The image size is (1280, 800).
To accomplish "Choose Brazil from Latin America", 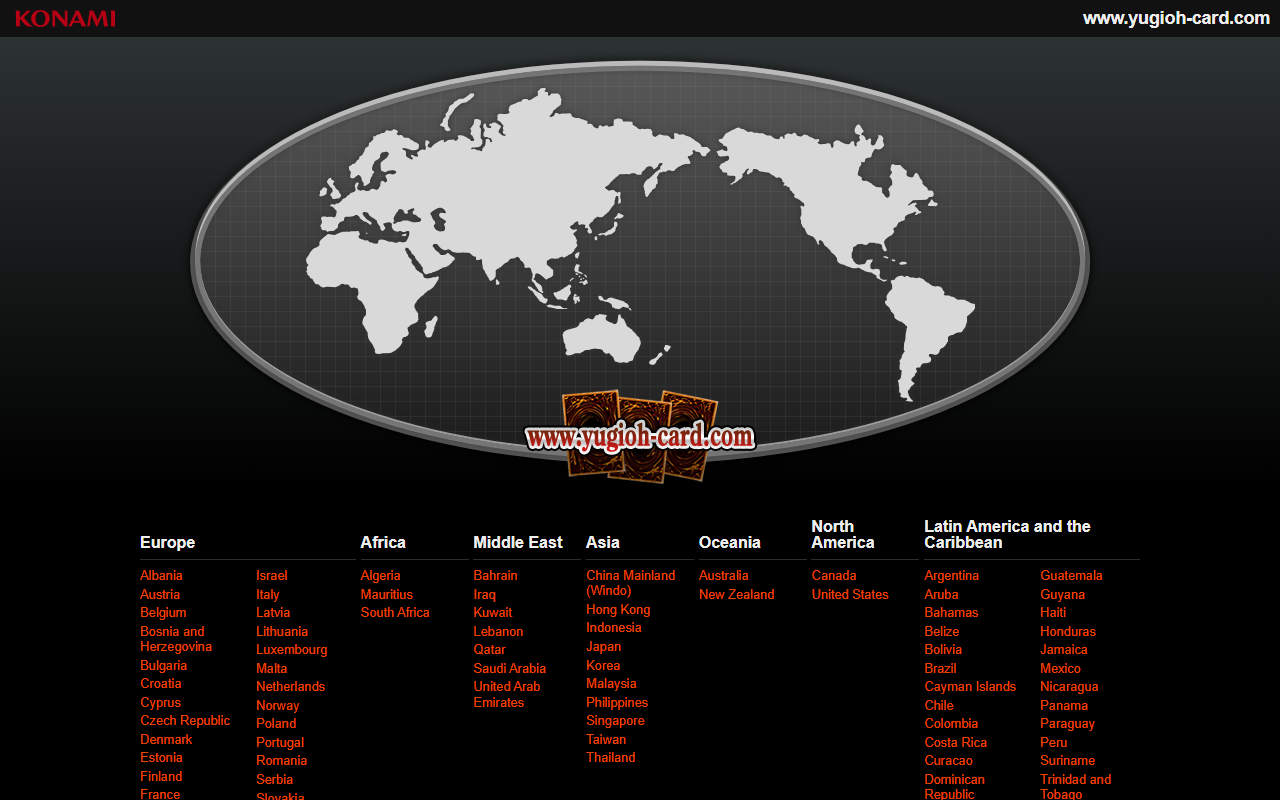I will pos(941,668).
